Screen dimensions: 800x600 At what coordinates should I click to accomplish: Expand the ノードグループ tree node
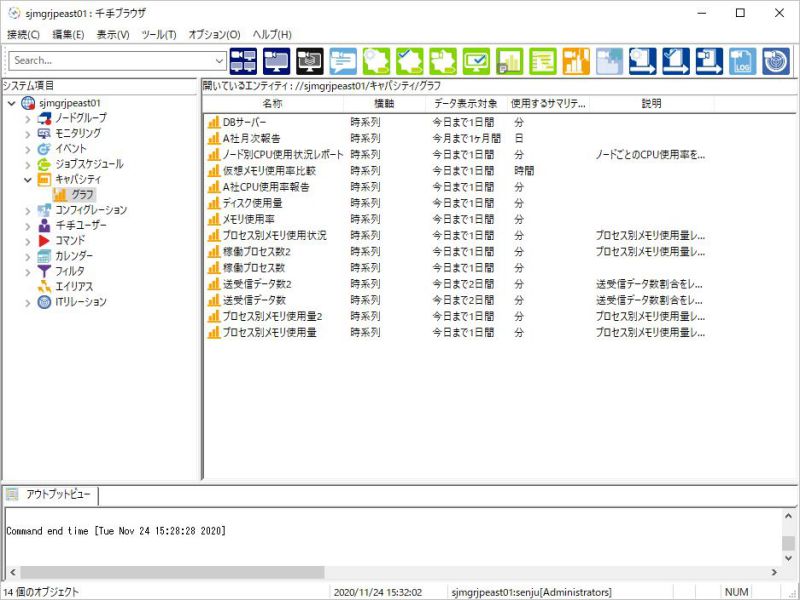click(28, 119)
